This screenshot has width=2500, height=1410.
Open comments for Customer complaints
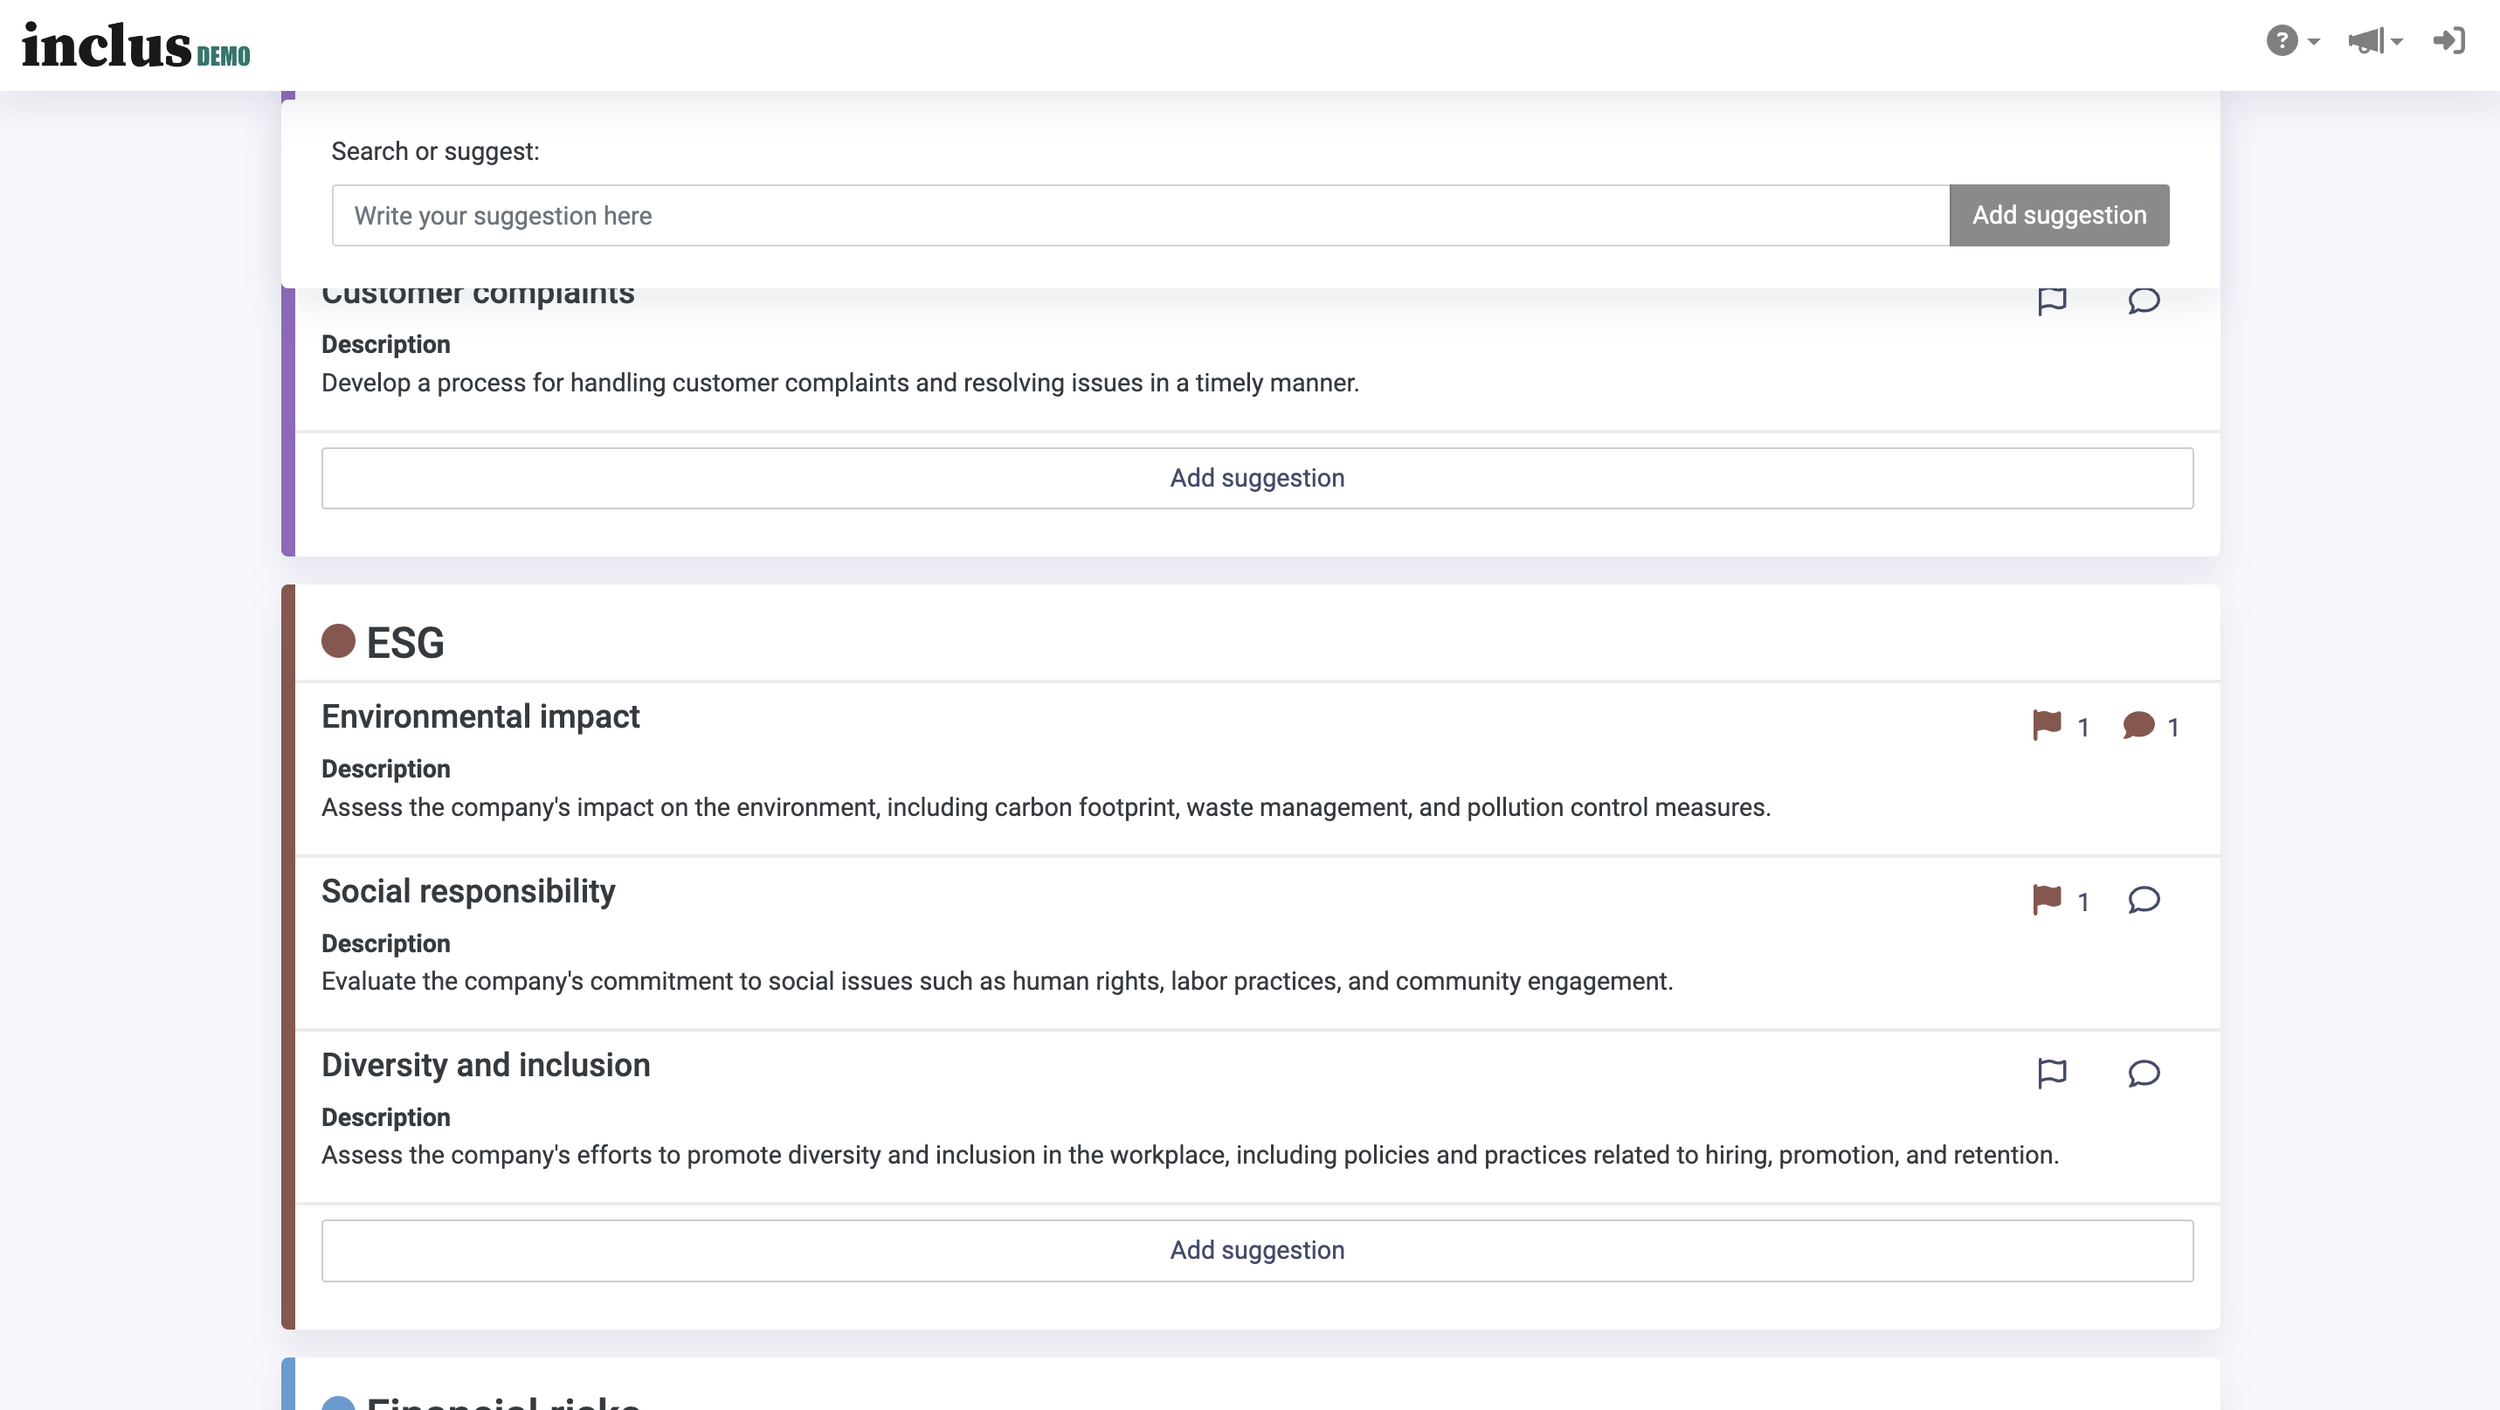pos(2143,300)
